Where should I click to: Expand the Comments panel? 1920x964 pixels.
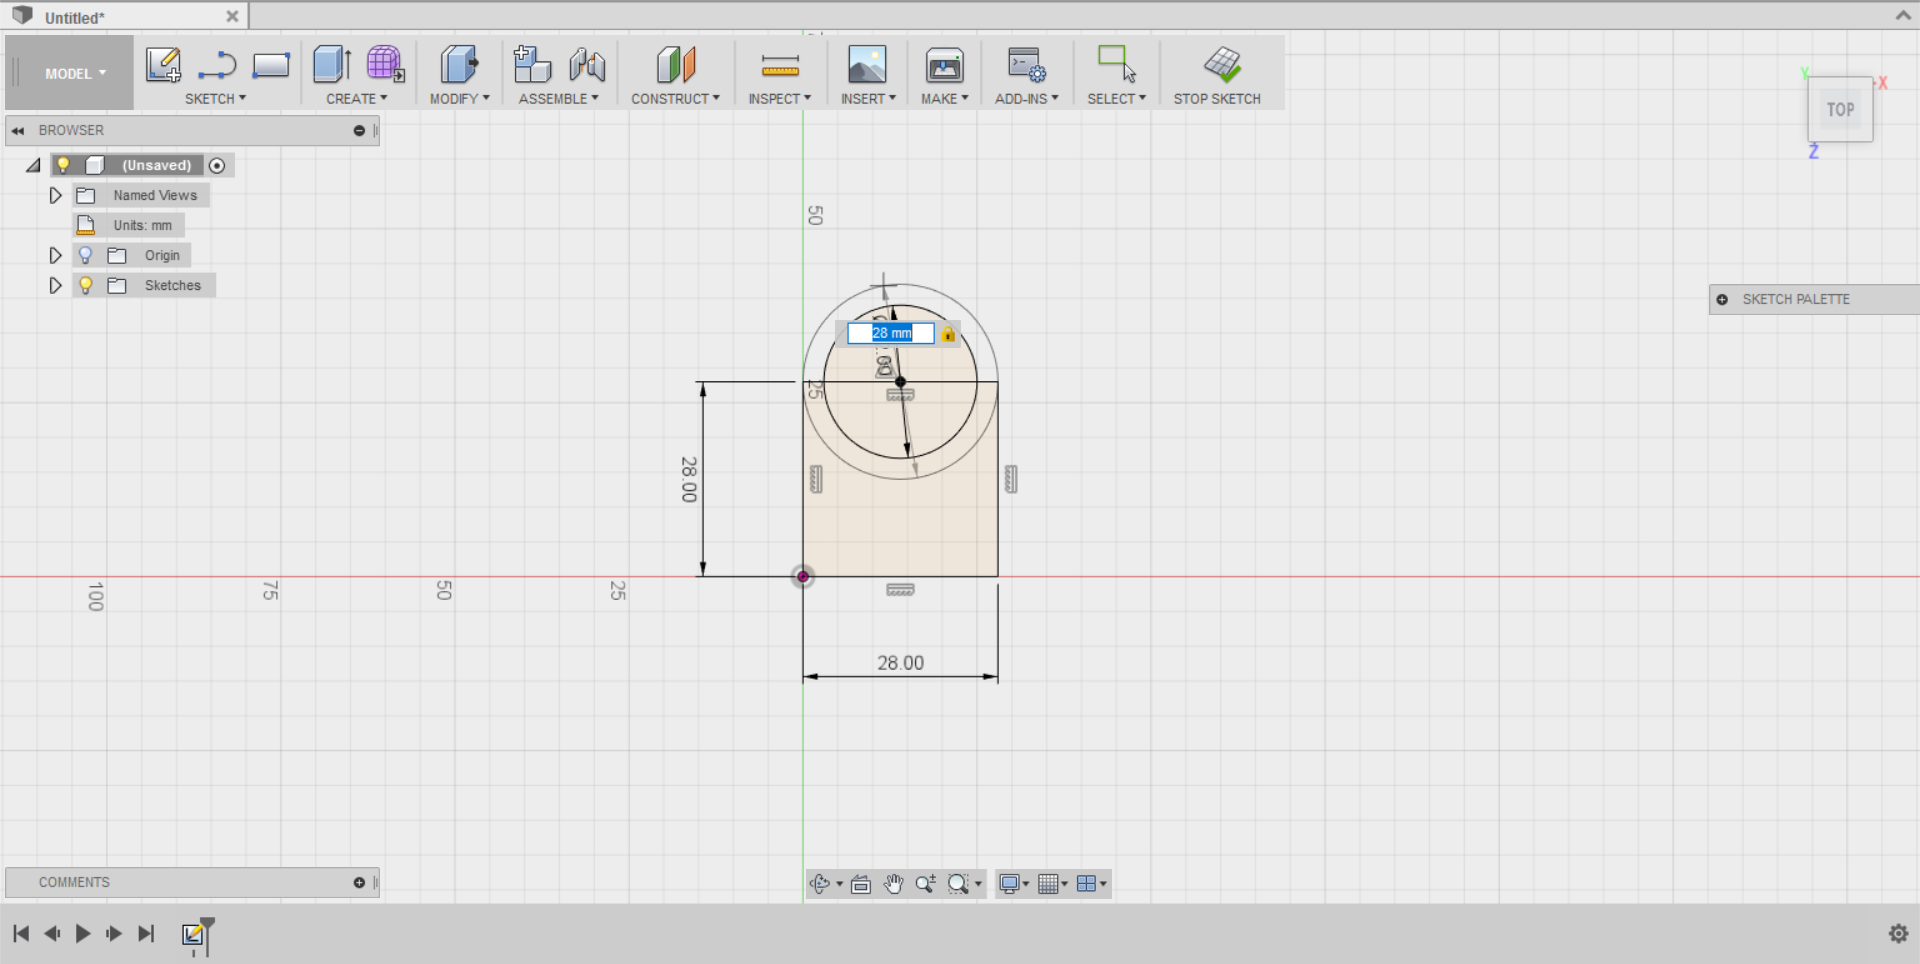click(359, 882)
